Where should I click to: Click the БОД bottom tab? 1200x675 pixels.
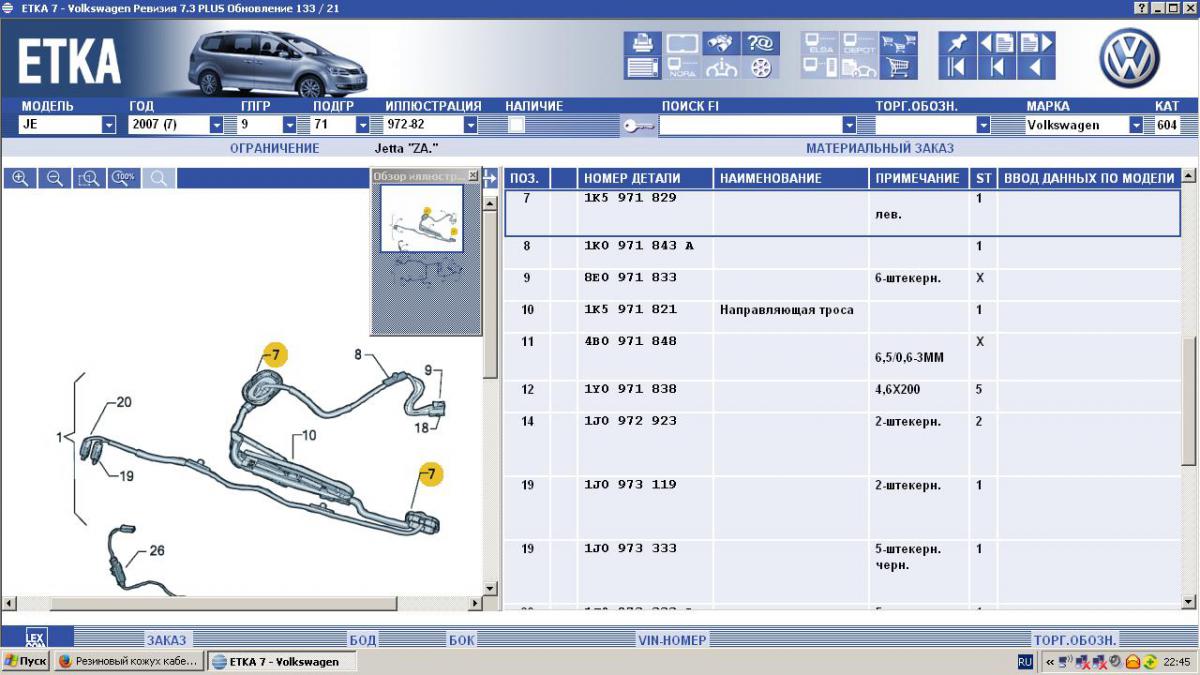click(x=363, y=640)
